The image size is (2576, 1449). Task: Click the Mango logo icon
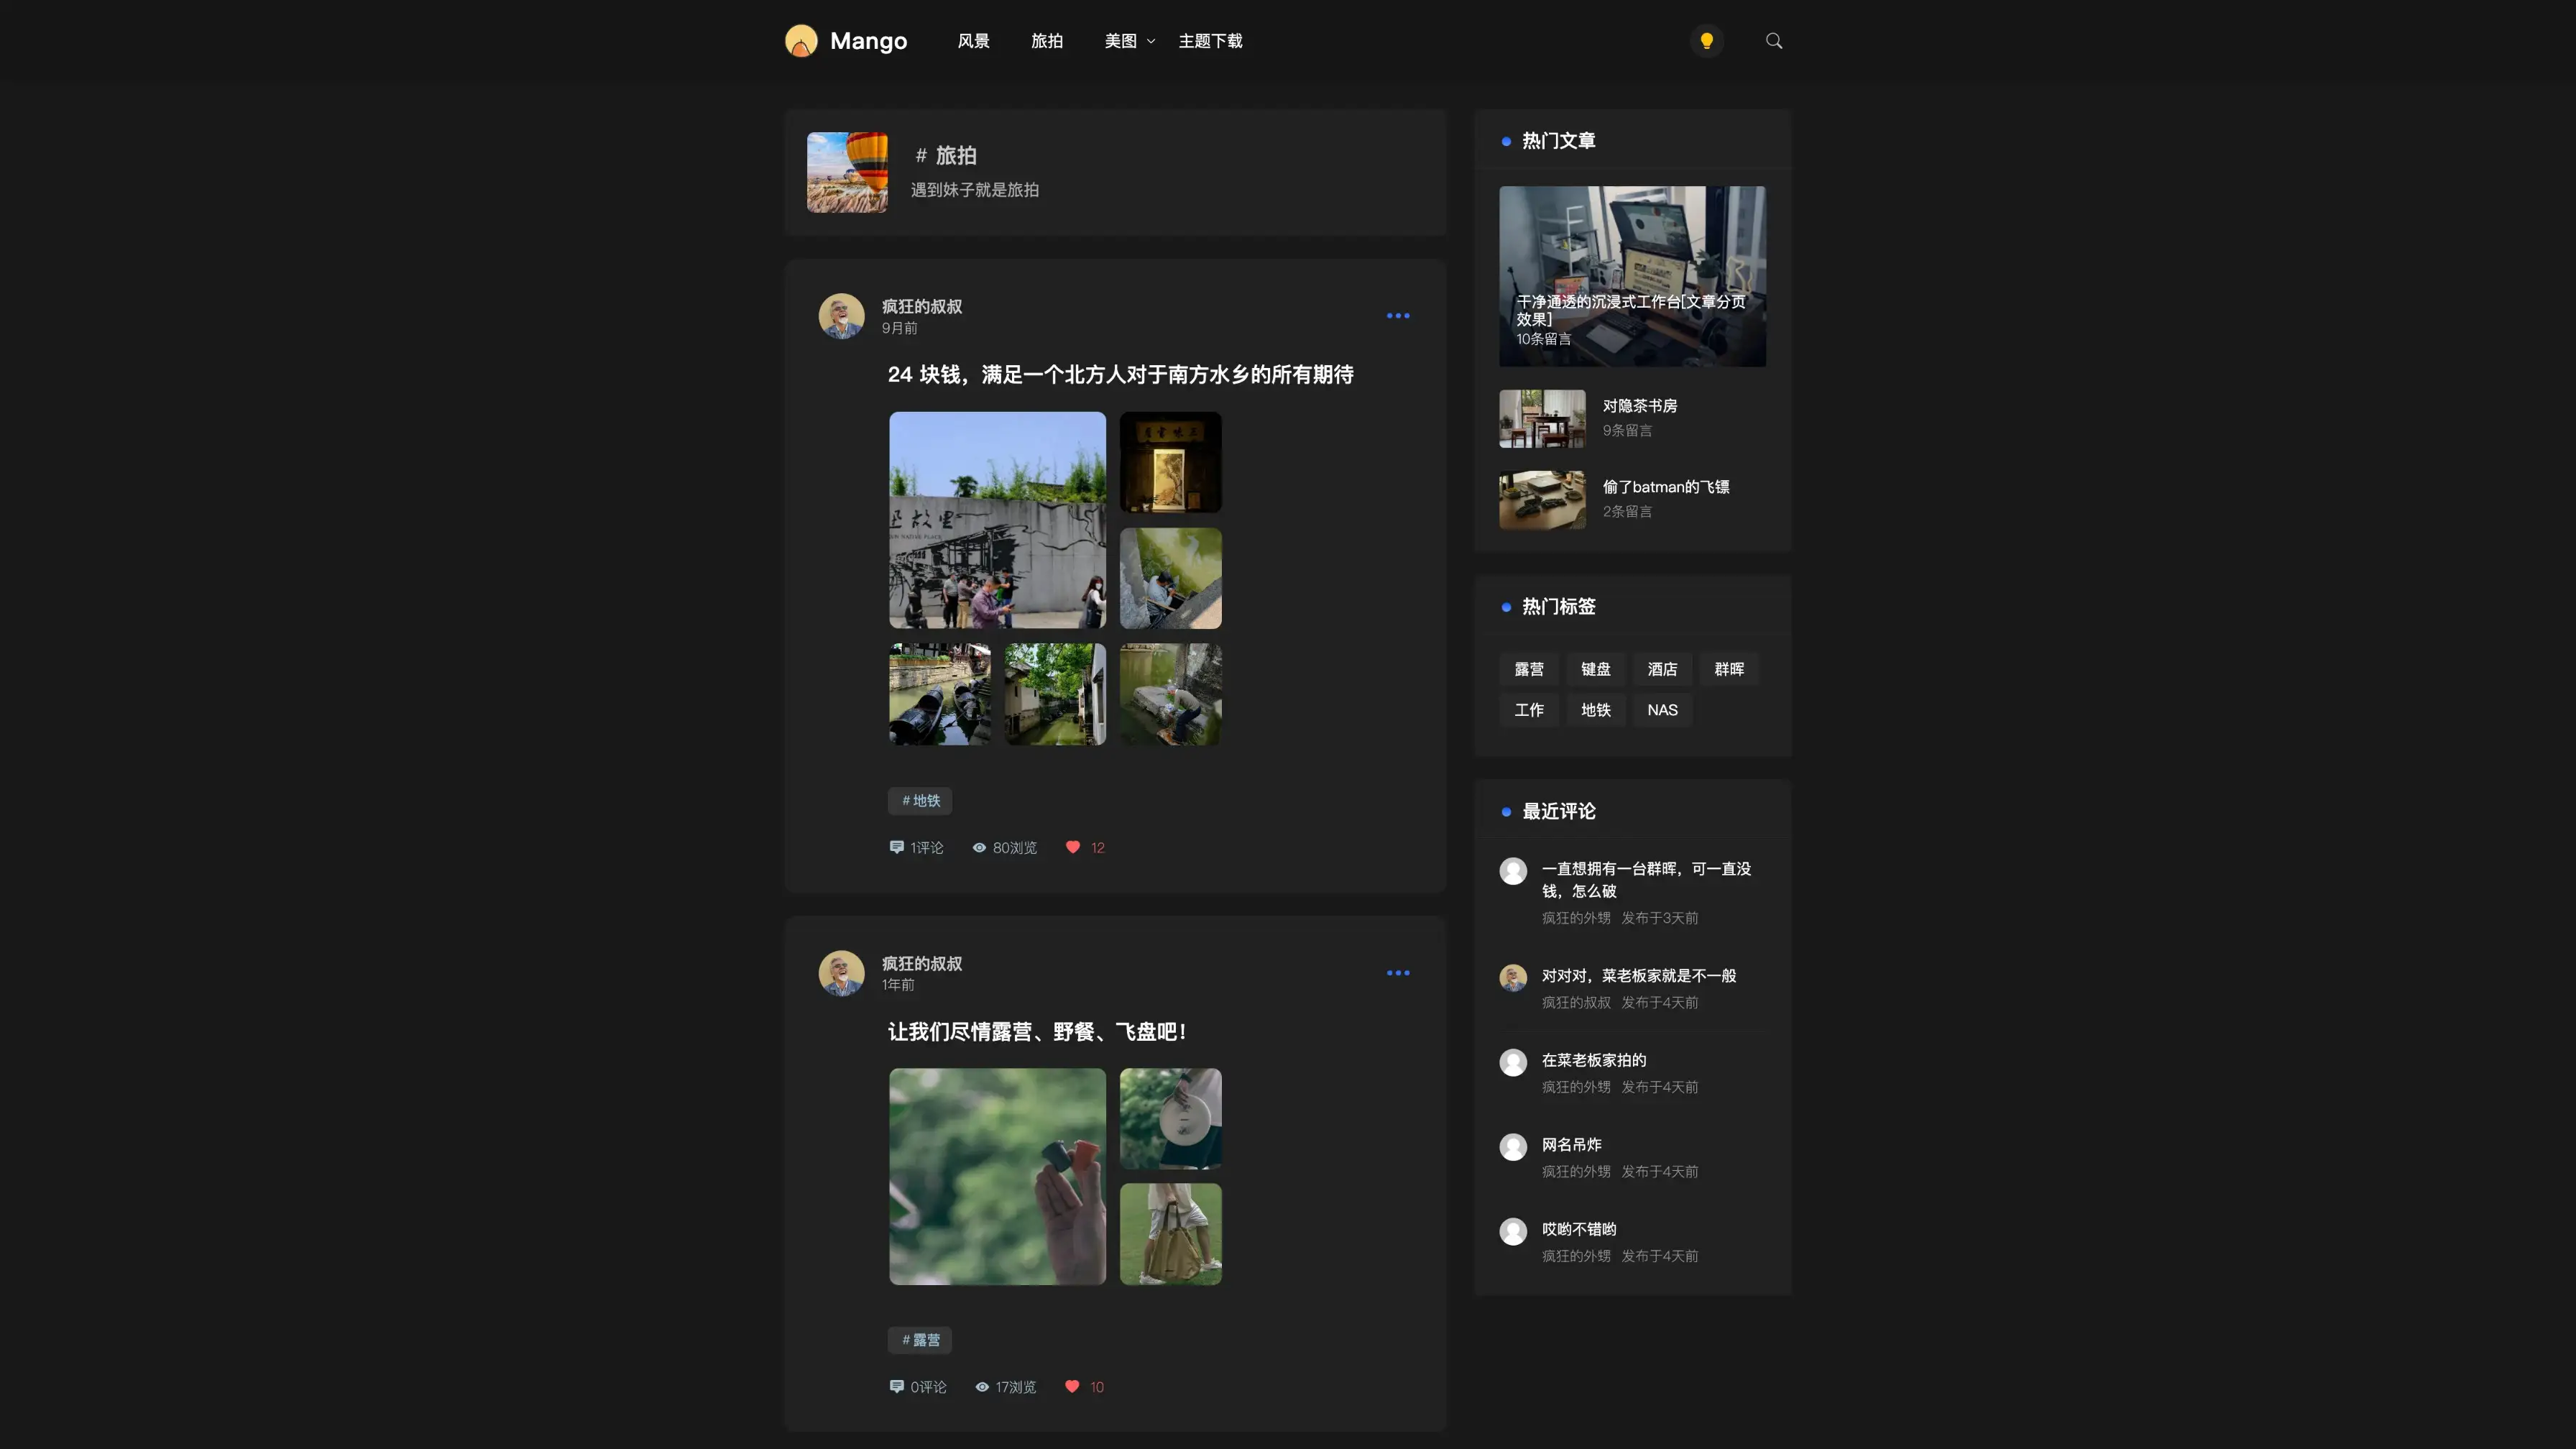pyautogui.click(x=801, y=40)
